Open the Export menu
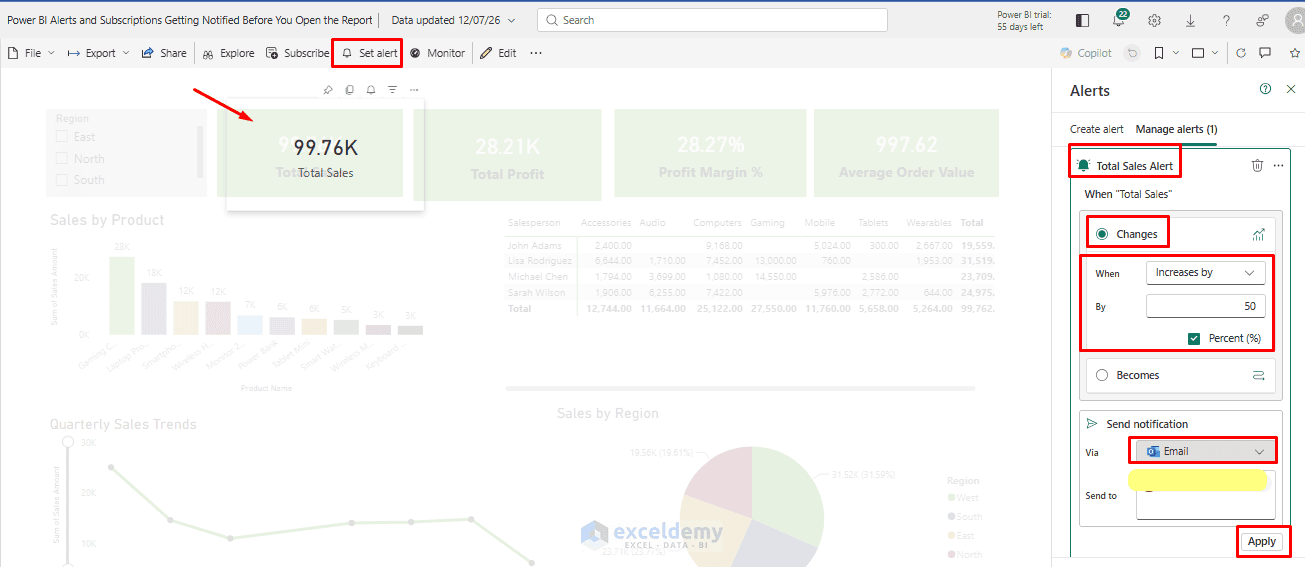The height and width of the screenshot is (567, 1305). (98, 53)
